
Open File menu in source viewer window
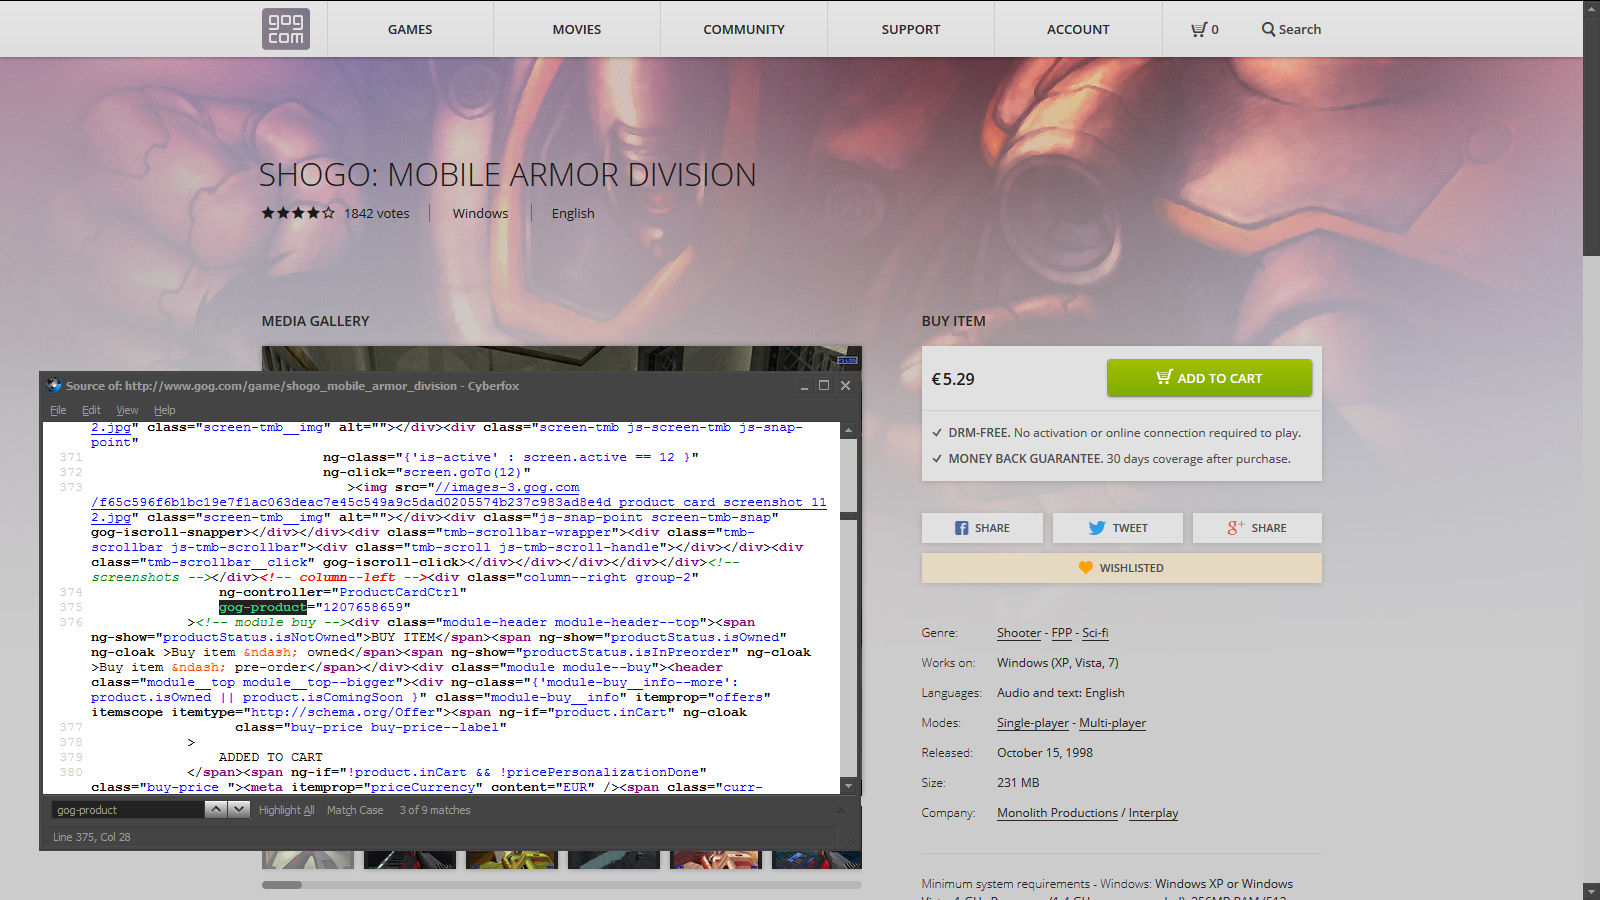(x=58, y=410)
